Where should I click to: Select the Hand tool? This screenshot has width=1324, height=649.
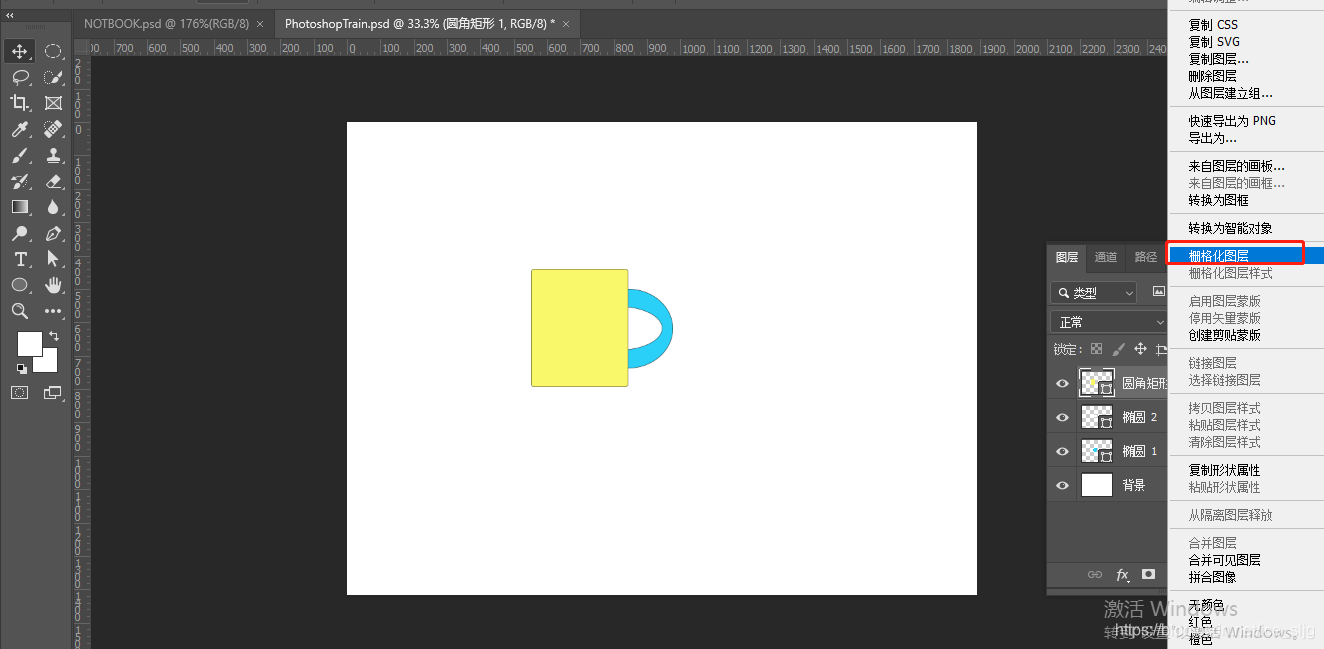point(53,285)
